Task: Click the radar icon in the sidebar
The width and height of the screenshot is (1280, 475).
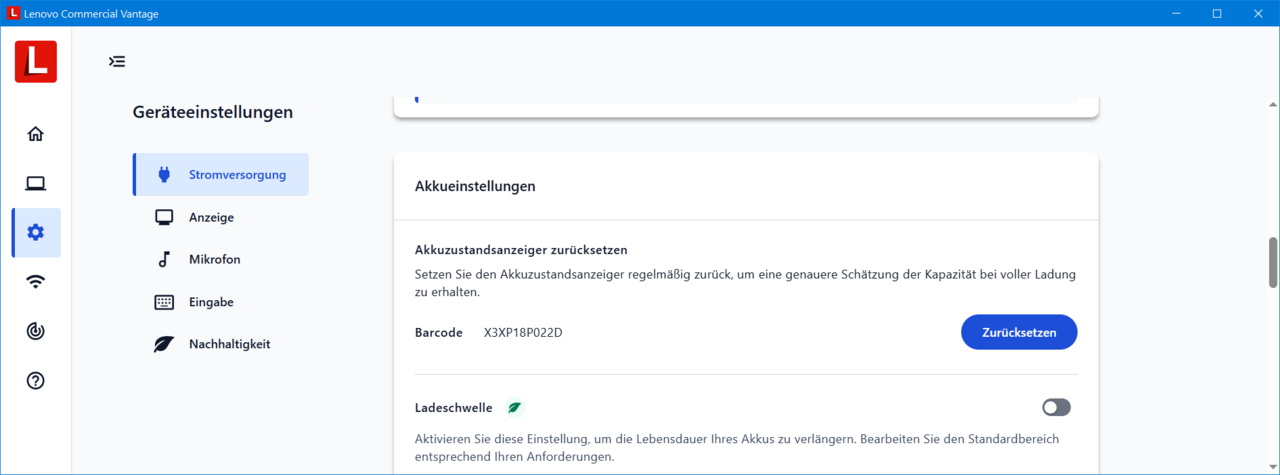Action: [36, 331]
